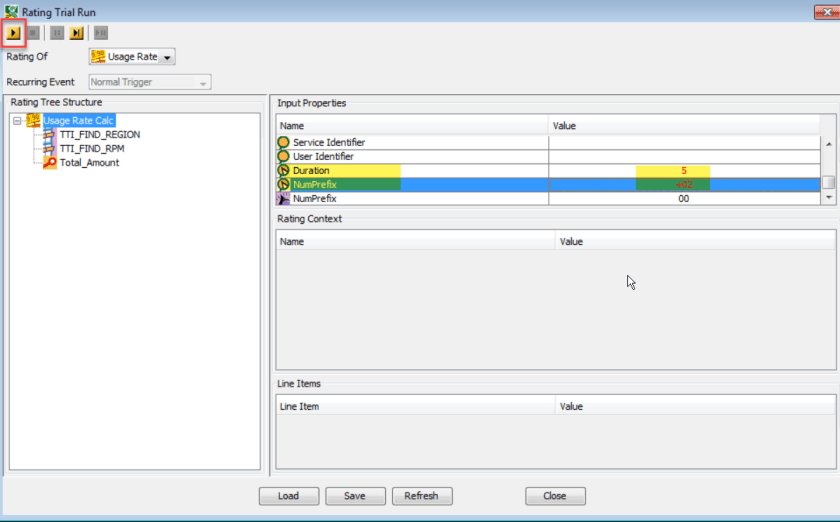Click Input Properties Value column header
Viewport: 840px width, 522px height.
(684, 126)
